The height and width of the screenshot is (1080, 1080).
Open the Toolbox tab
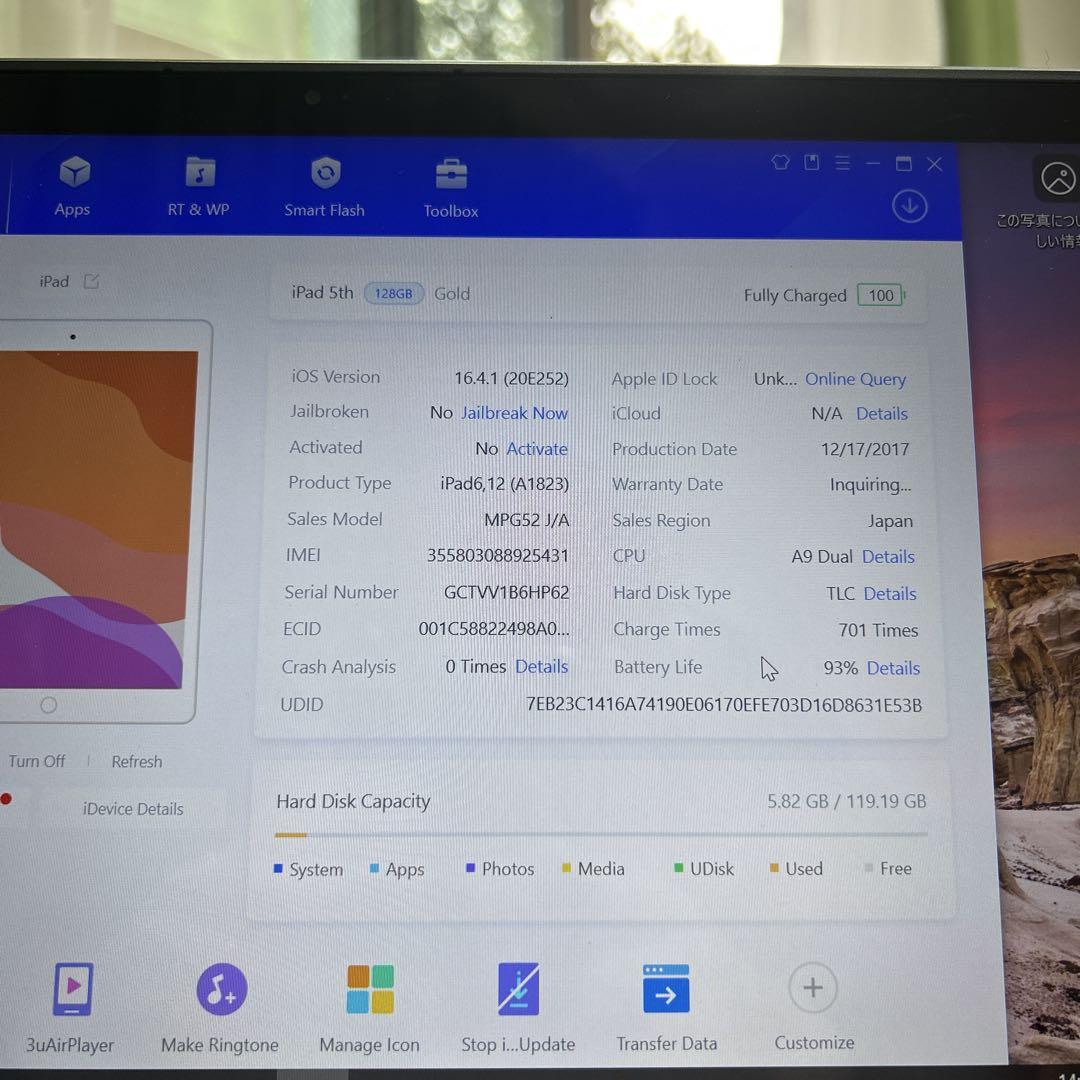coord(451,188)
